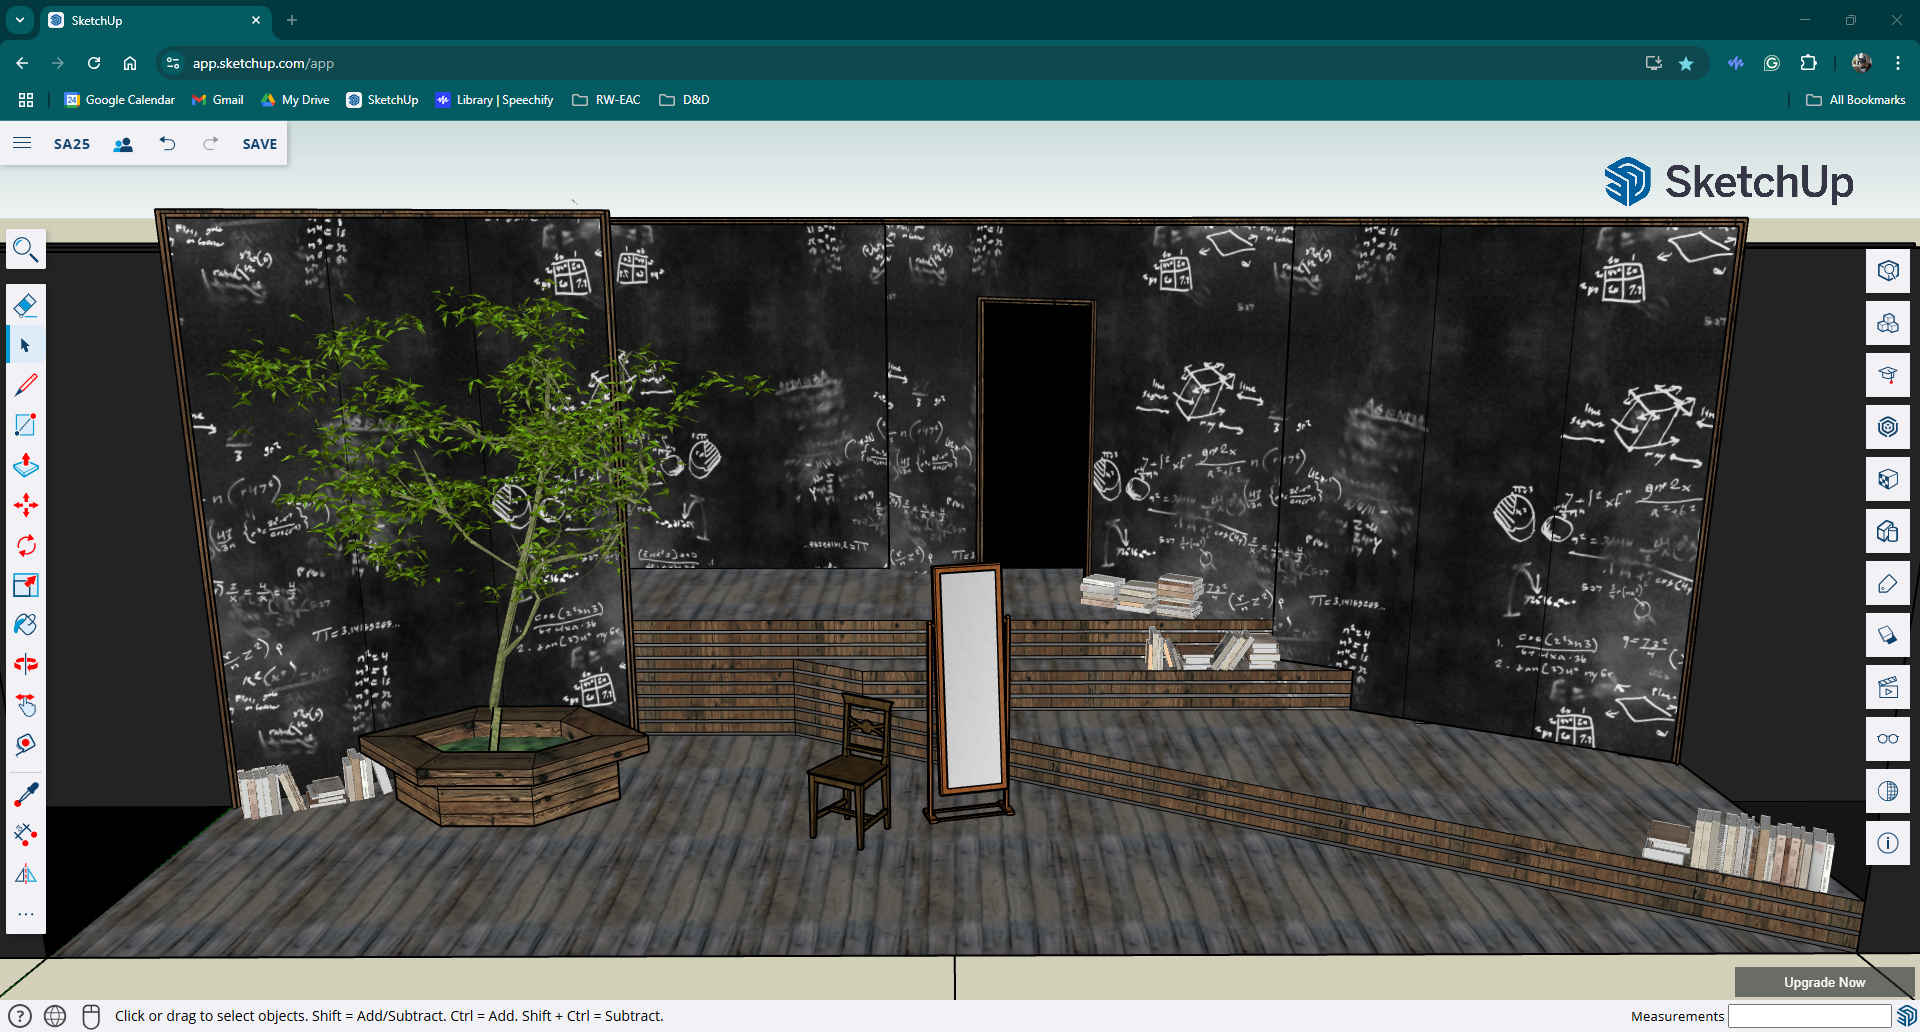Select the Section Plane tool
Screen dimensions: 1920x1032
(26, 875)
